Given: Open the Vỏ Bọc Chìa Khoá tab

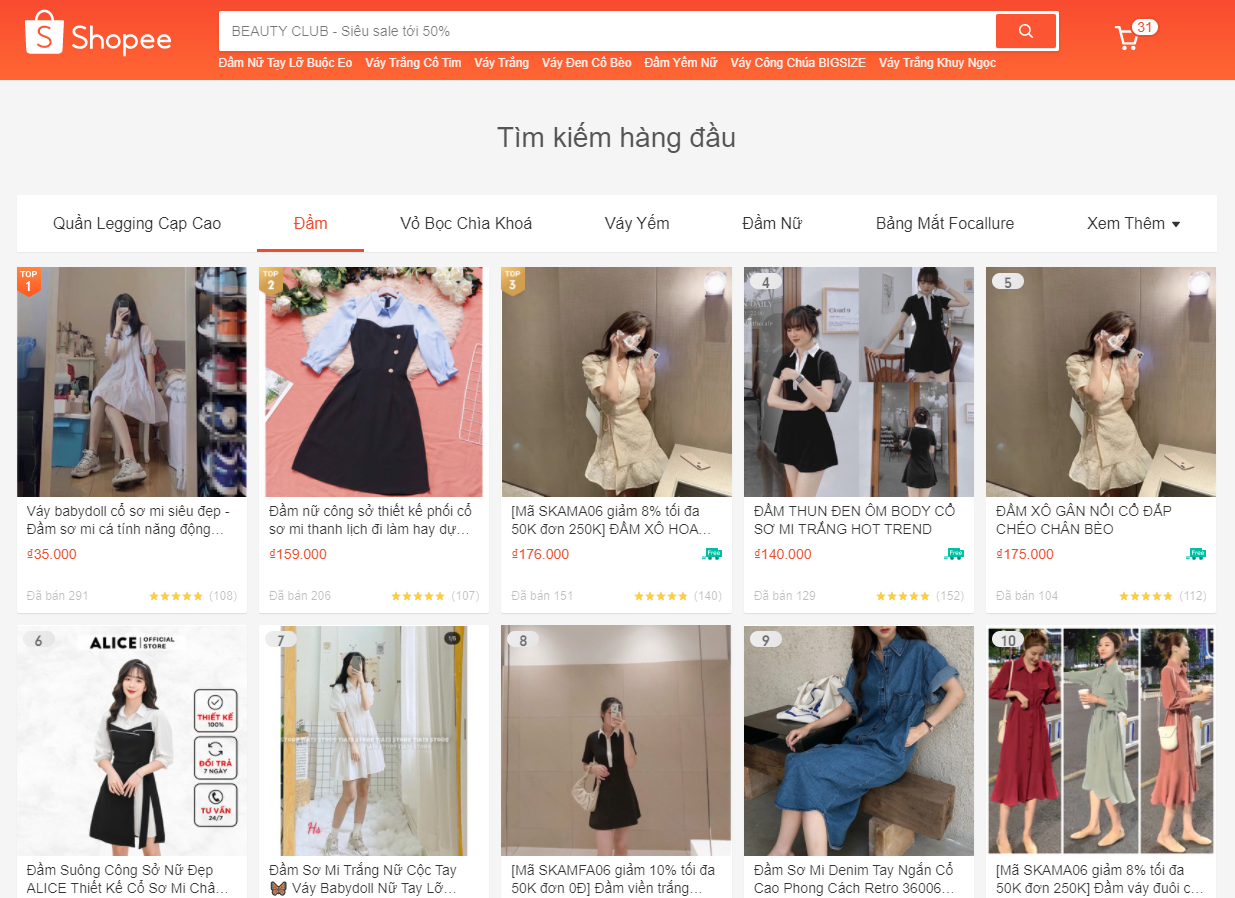Looking at the screenshot, I should (x=466, y=223).
